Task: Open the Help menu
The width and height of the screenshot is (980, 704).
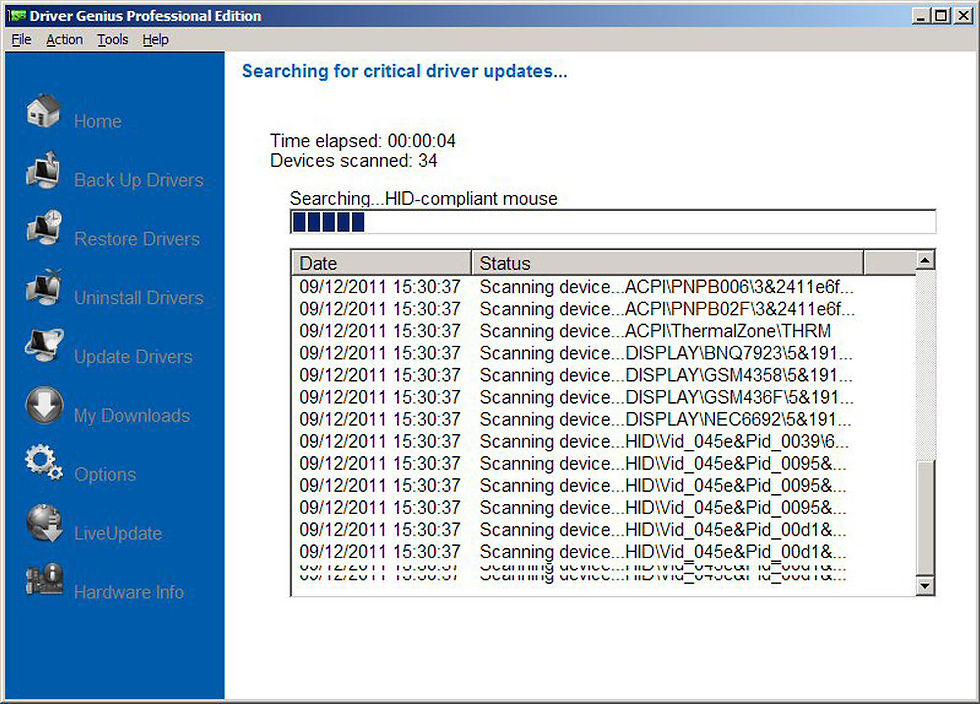Action: pos(156,39)
